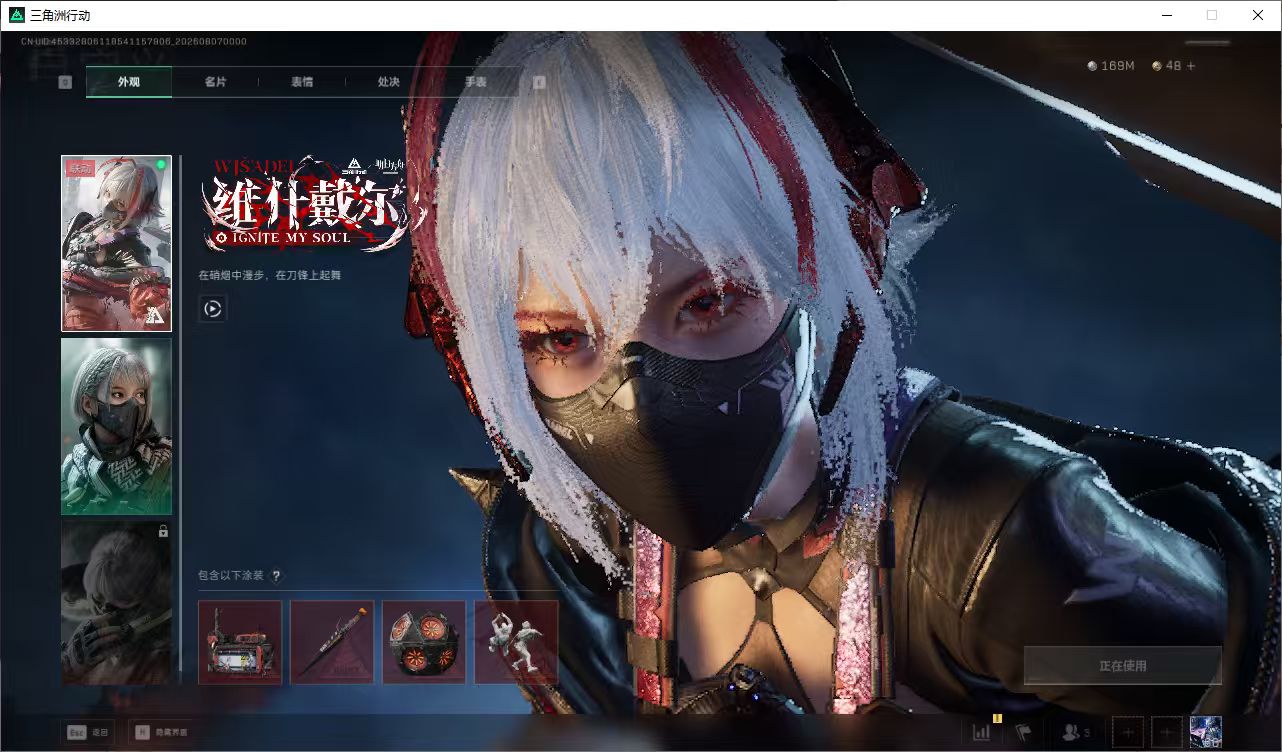Click the second empty squad plus slot
The image size is (1282, 752).
click(1167, 732)
